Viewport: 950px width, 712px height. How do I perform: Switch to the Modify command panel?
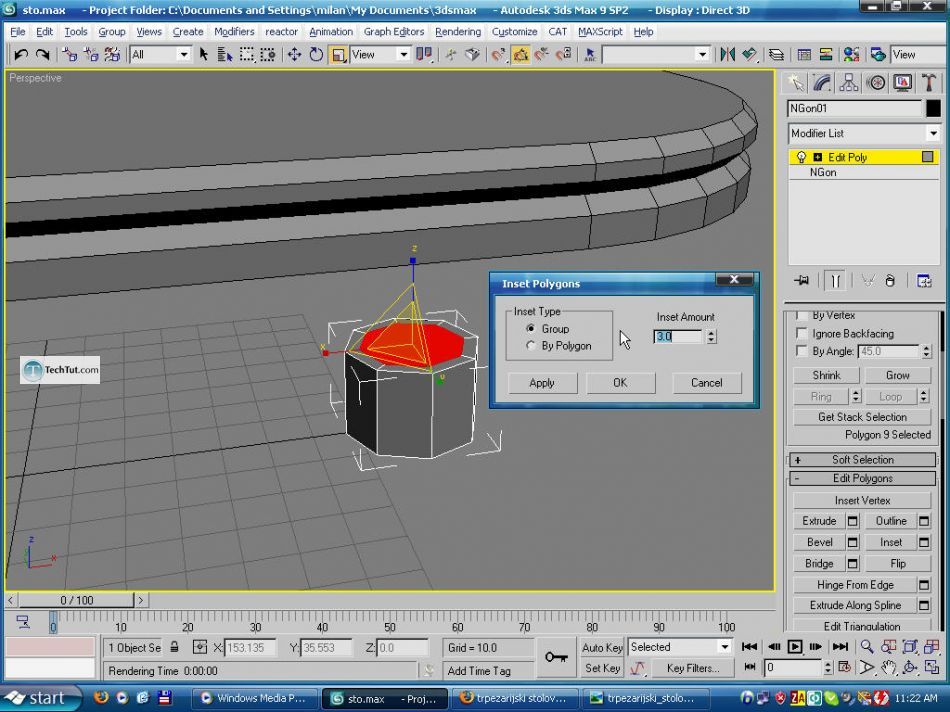pos(822,82)
